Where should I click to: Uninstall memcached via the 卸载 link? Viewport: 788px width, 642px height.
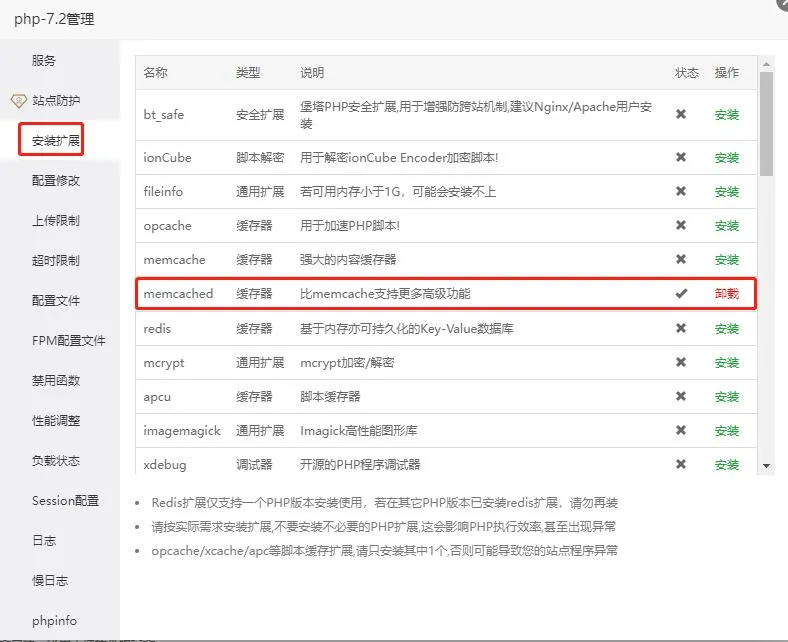tap(727, 294)
